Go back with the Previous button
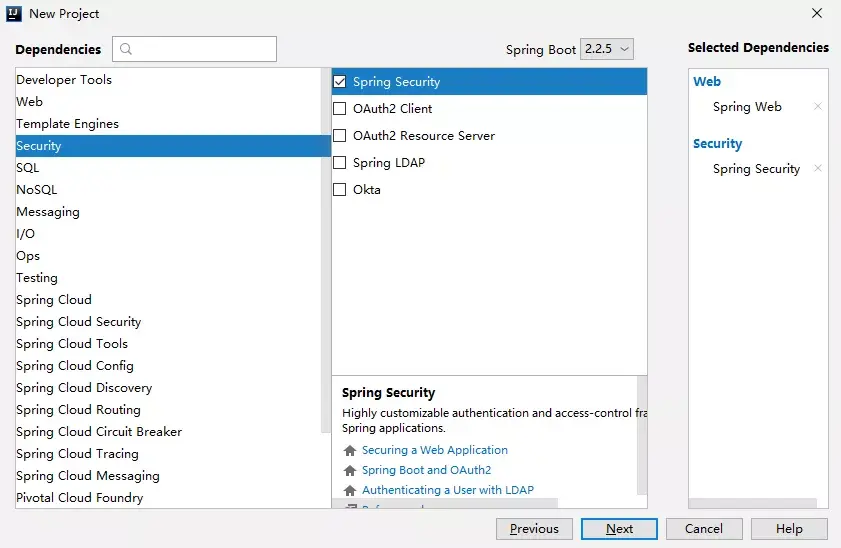This screenshot has width=841, height=548. click(534, 529)
